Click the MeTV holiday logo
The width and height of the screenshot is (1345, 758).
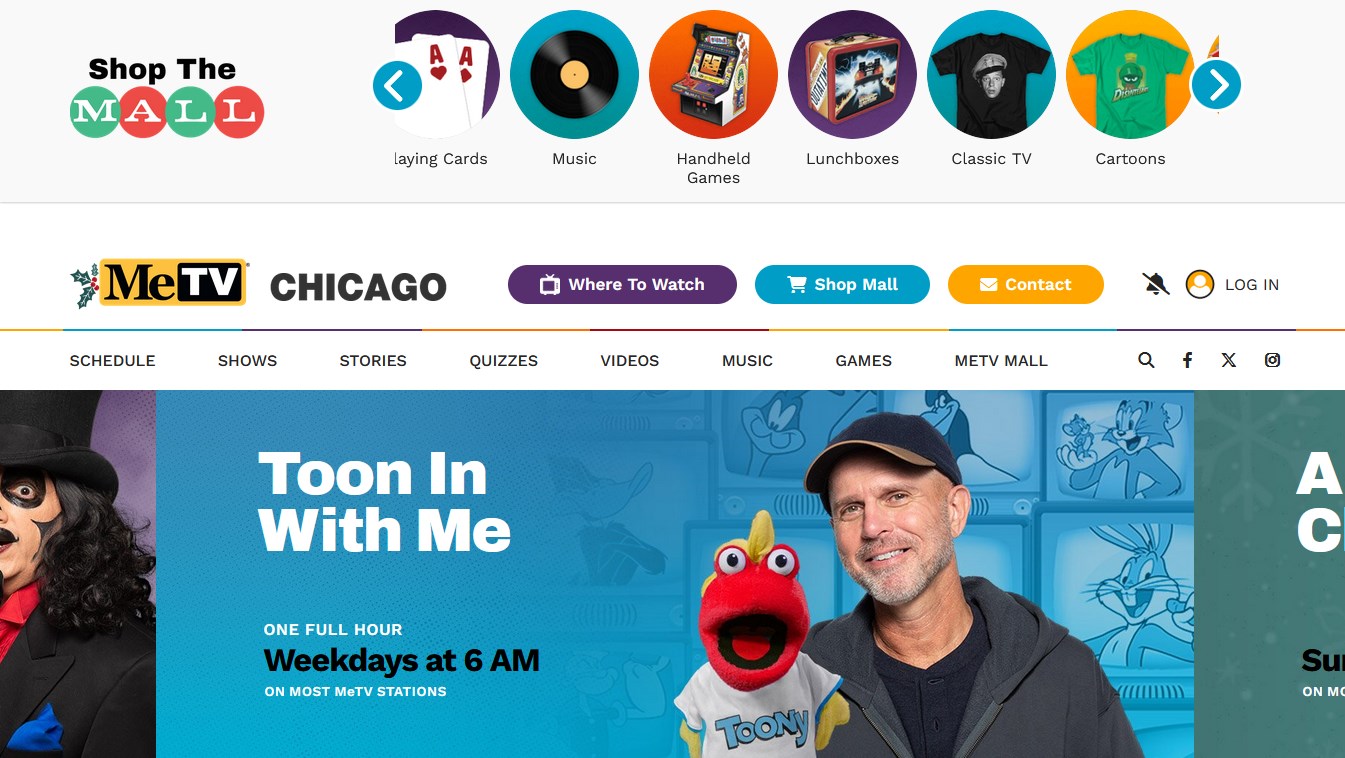coord(159,284)
